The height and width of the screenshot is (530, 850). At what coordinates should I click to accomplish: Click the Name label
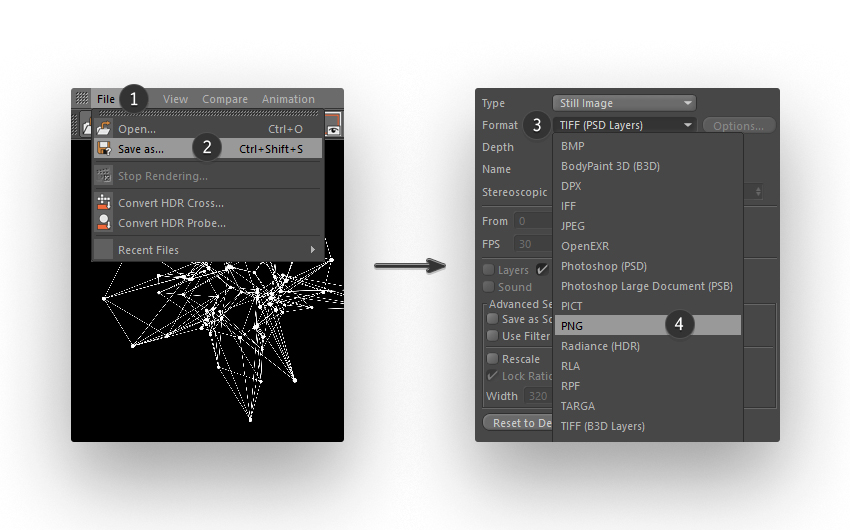point(496,169)
